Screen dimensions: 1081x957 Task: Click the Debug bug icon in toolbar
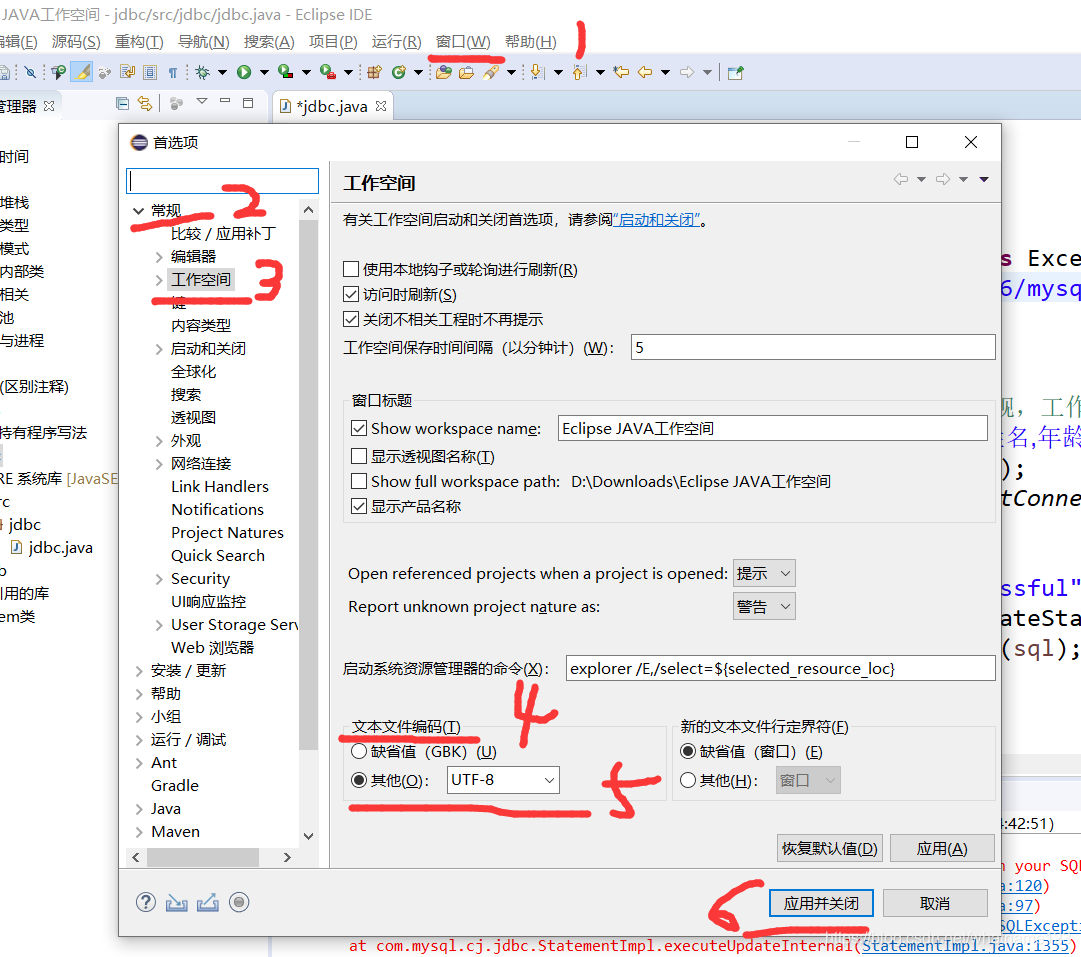203,72
